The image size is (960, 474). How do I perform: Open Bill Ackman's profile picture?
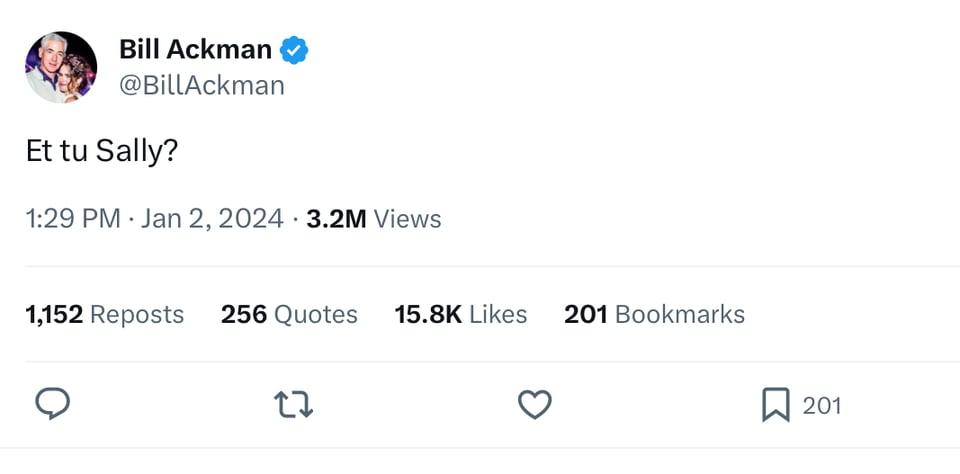(x=61, y=67)
